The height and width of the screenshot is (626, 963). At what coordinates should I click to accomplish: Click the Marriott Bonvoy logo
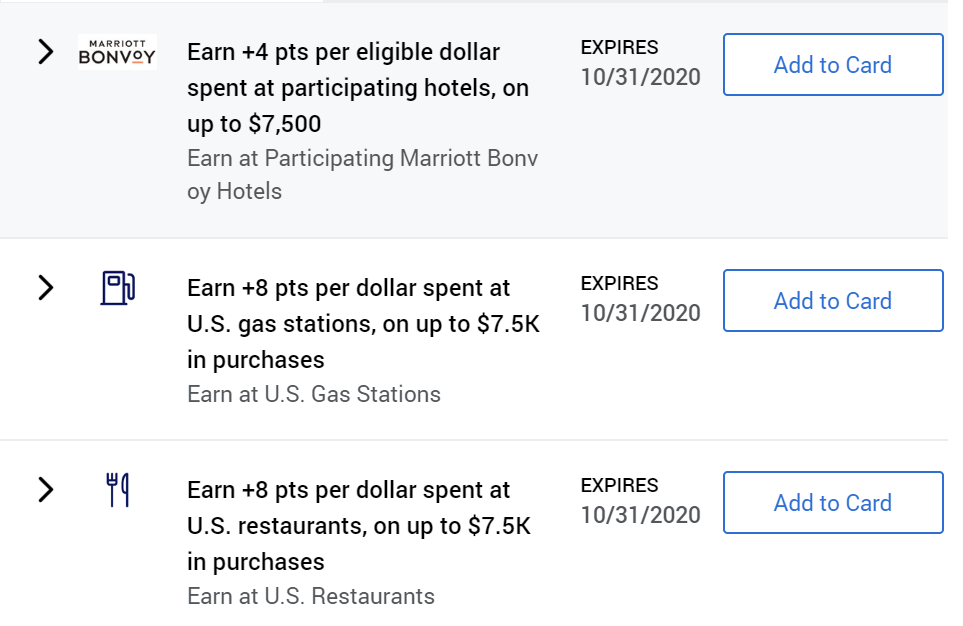(x=117, y=52)
